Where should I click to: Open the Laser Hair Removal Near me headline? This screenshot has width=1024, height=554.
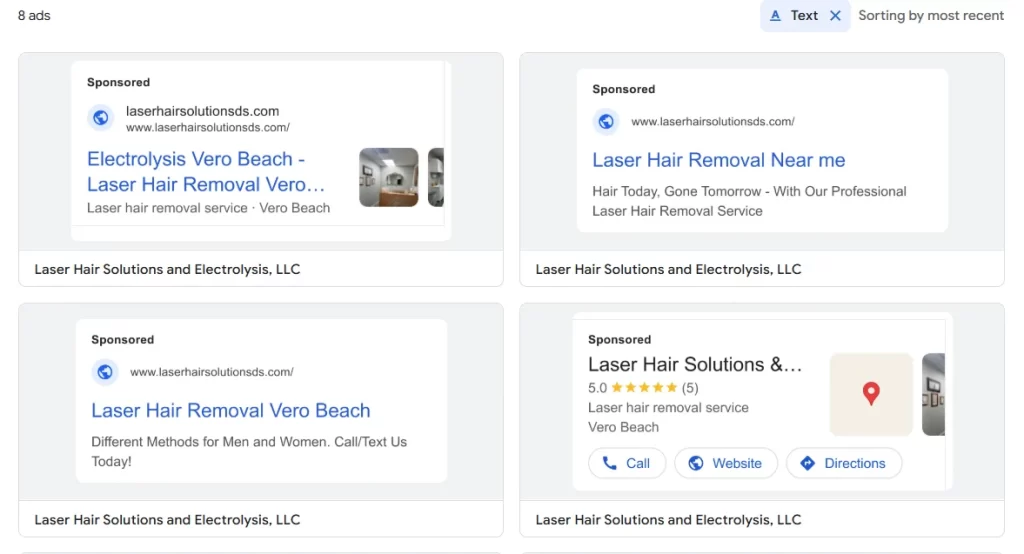(718, 160)
